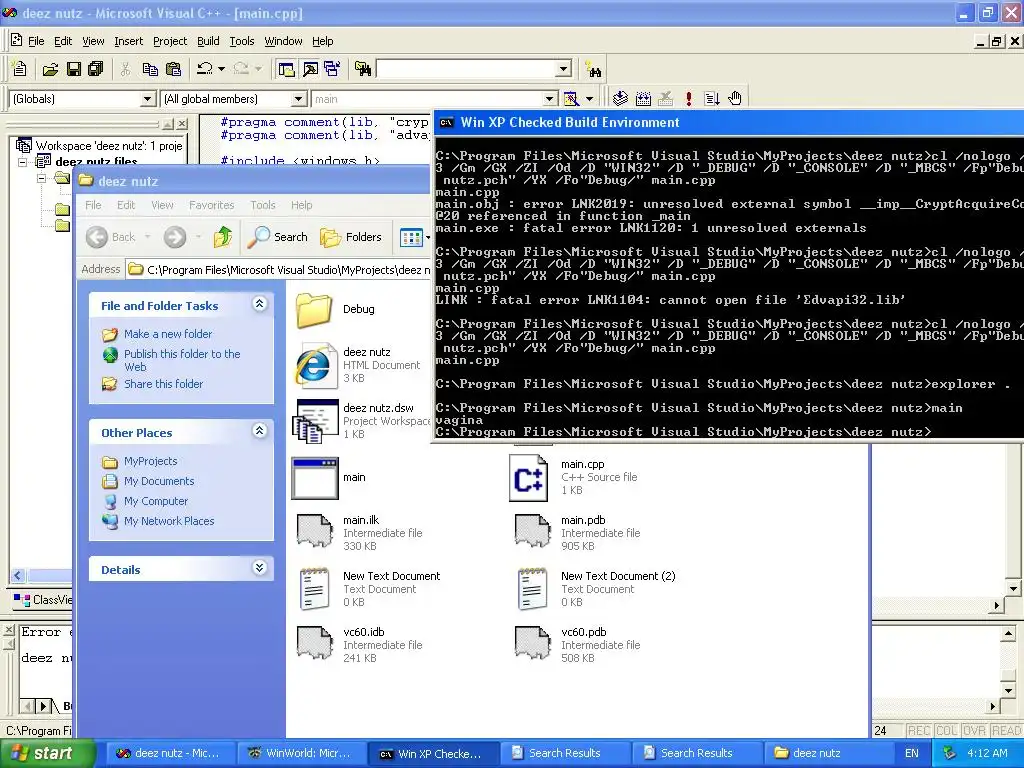Click Share this folder link
Image resolution: width=1024 pixels, height=768 pixels.
163,384
